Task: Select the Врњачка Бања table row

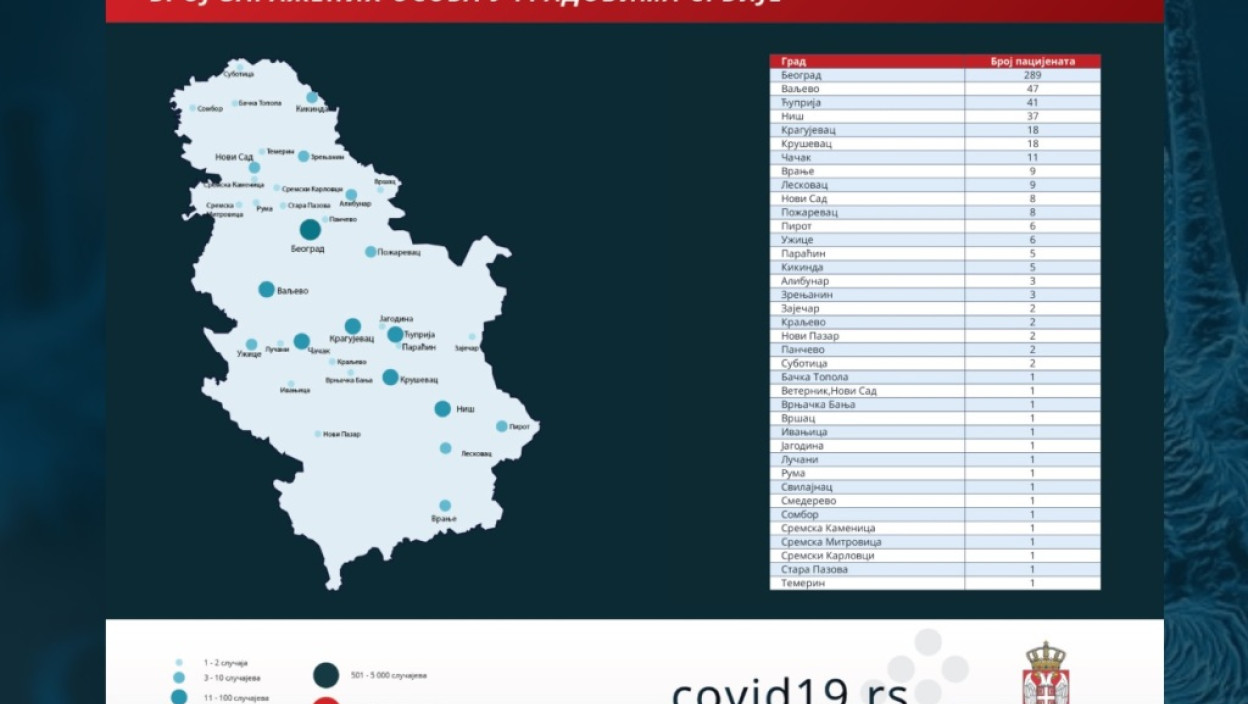Action: tap(935, 405)
